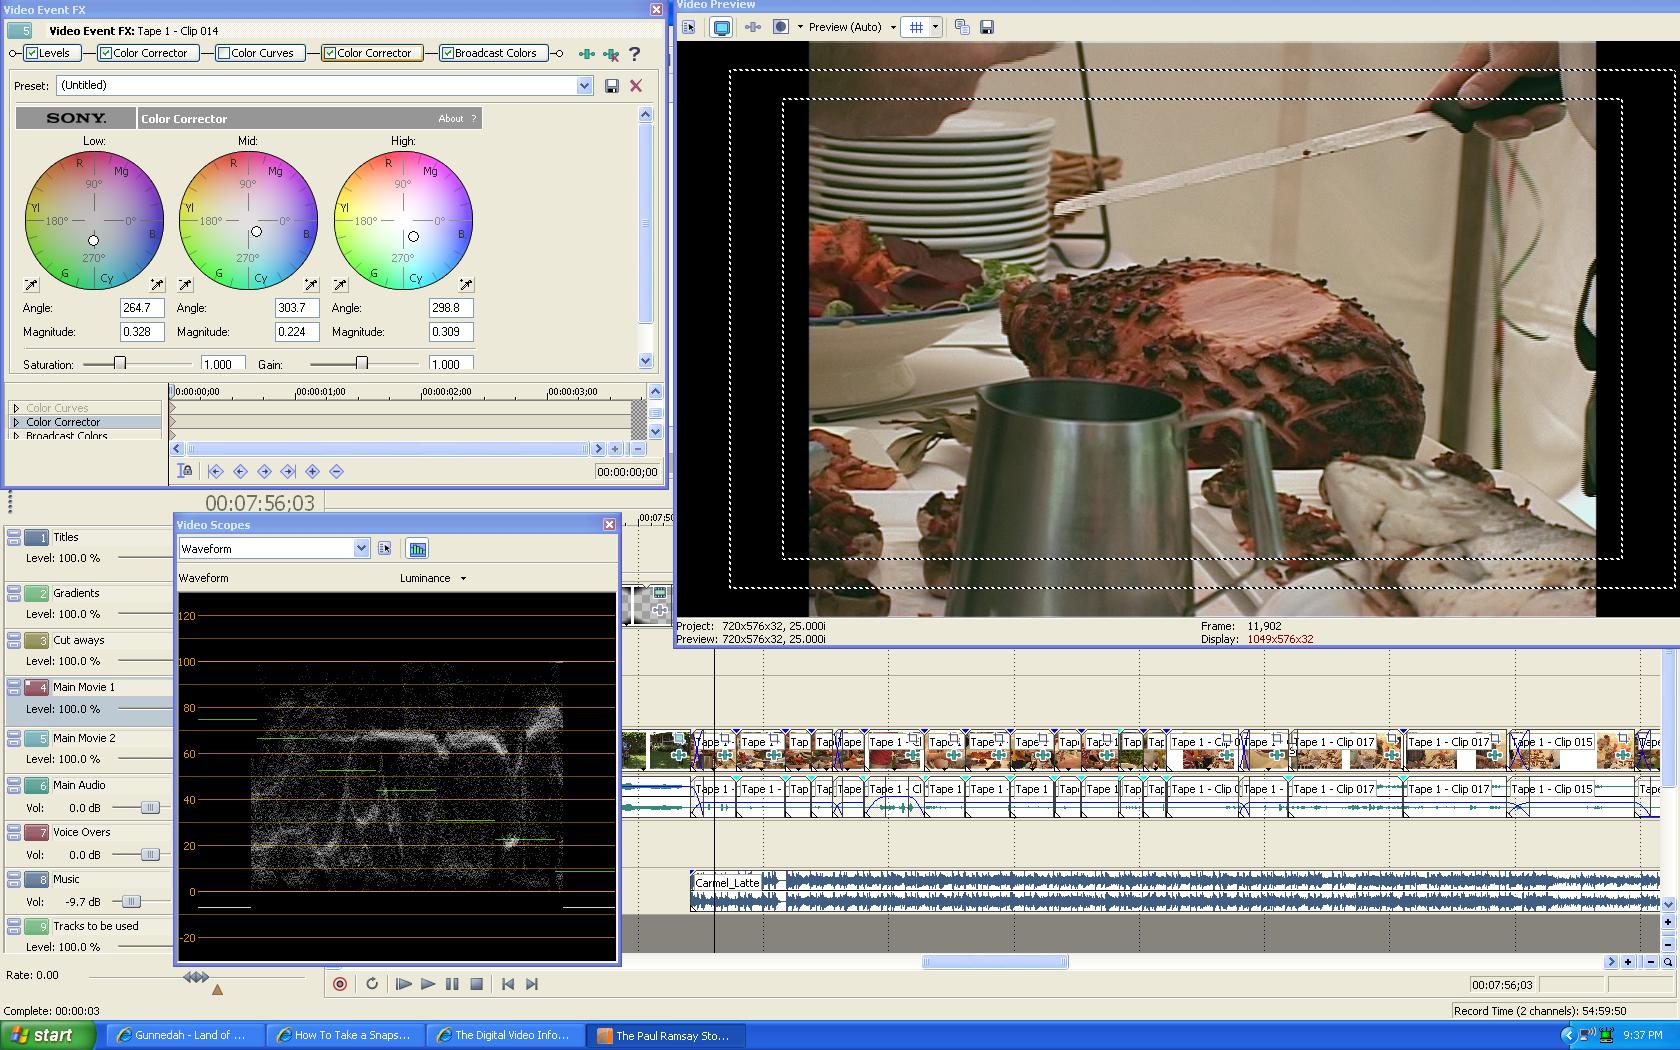The width and height of the screenshot is (1680, 1050).
Task: Toggle preview on external monitor icon
Action: point(721,27)
